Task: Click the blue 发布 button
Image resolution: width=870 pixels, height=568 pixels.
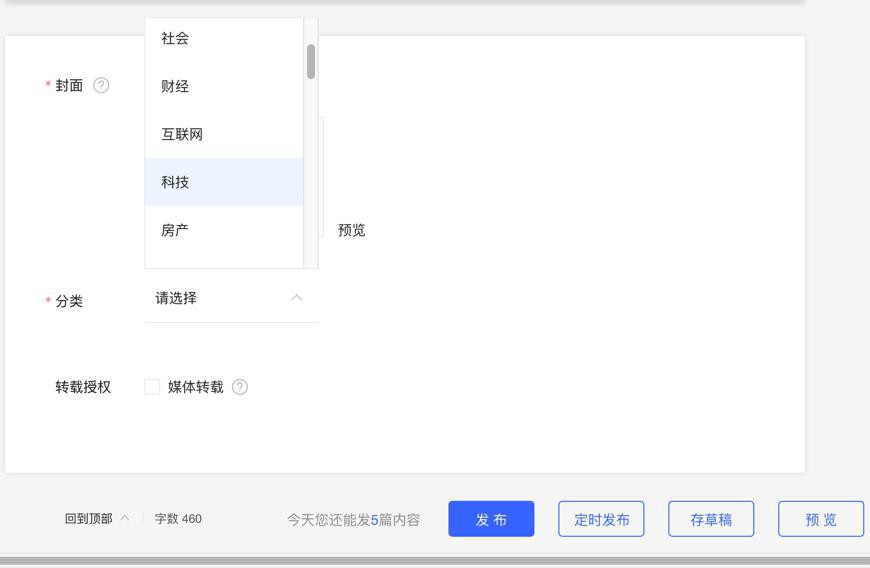Action: click(x=491, y=519)
